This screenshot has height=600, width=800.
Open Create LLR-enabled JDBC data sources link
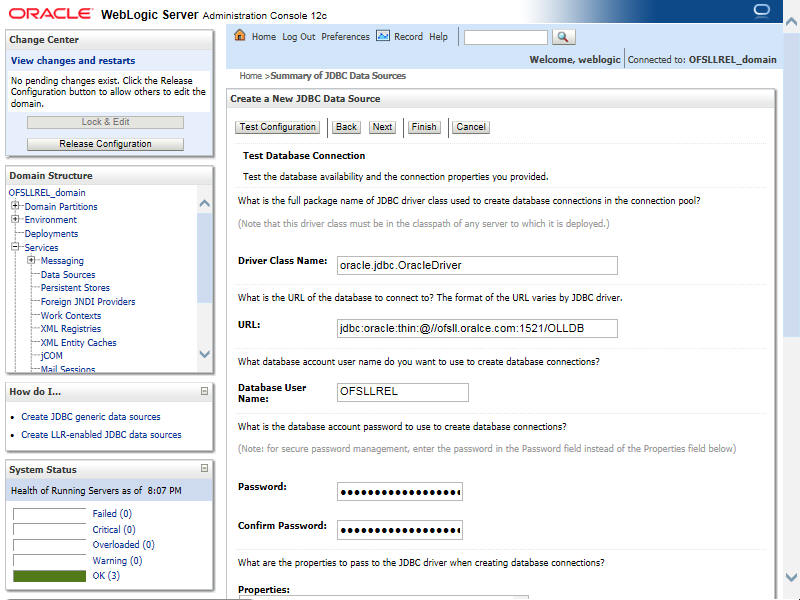(x=101, y=435)
